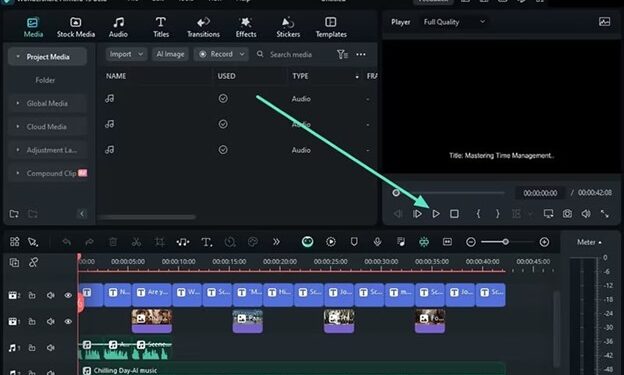Toggle visibility of video track 1
The height and width of the screenshot is (375, 624).
(x=68, y=321)
